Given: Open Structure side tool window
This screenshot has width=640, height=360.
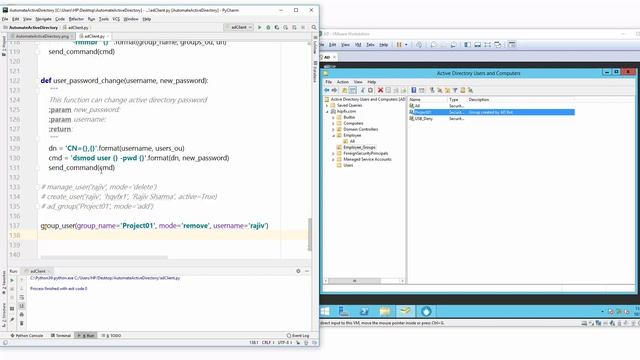Looking at the screenshot, I should (4, 316).
